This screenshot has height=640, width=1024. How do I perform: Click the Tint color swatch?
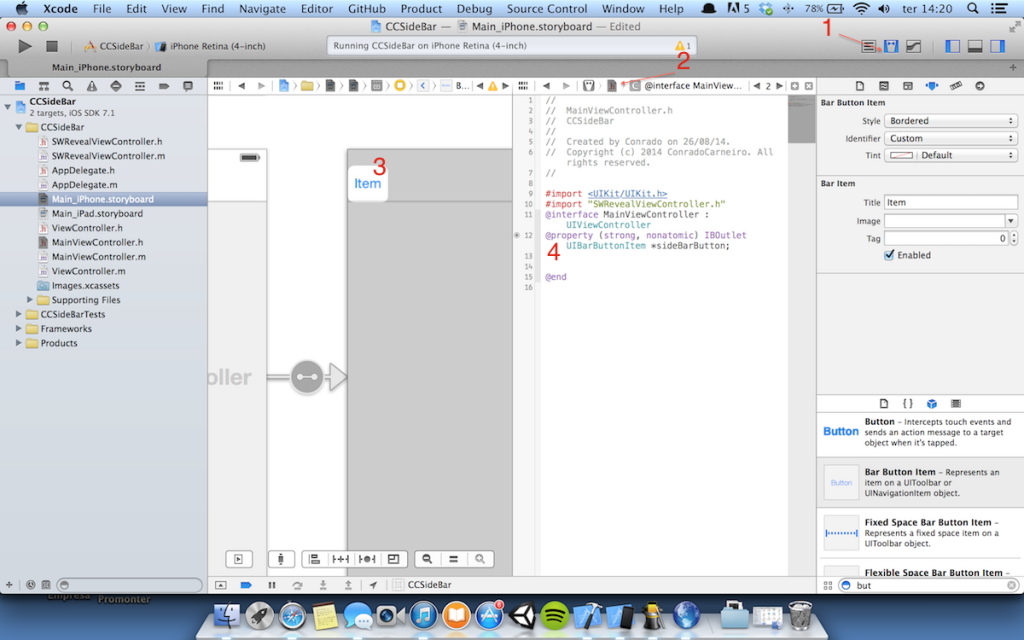901,156
